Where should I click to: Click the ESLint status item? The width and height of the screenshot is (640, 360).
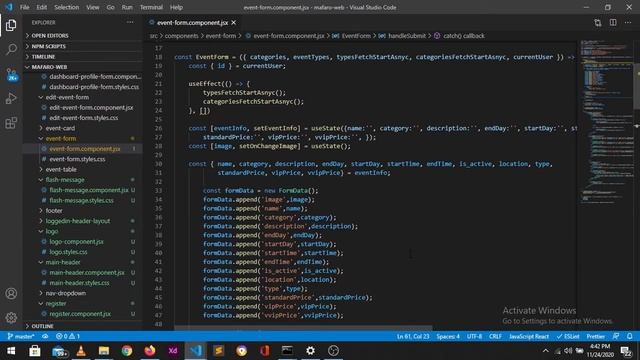point(568,336)
